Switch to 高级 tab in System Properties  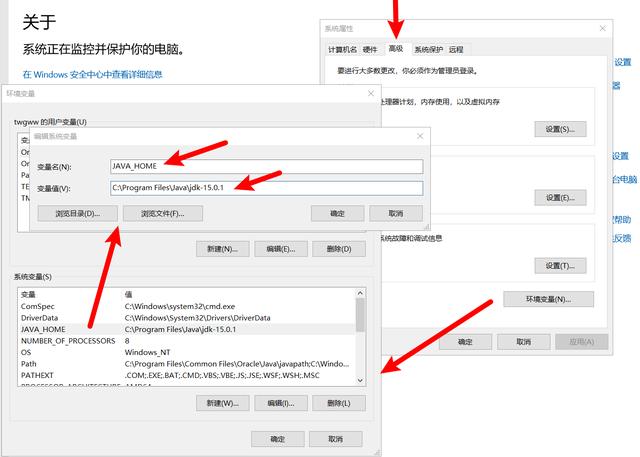396,49
